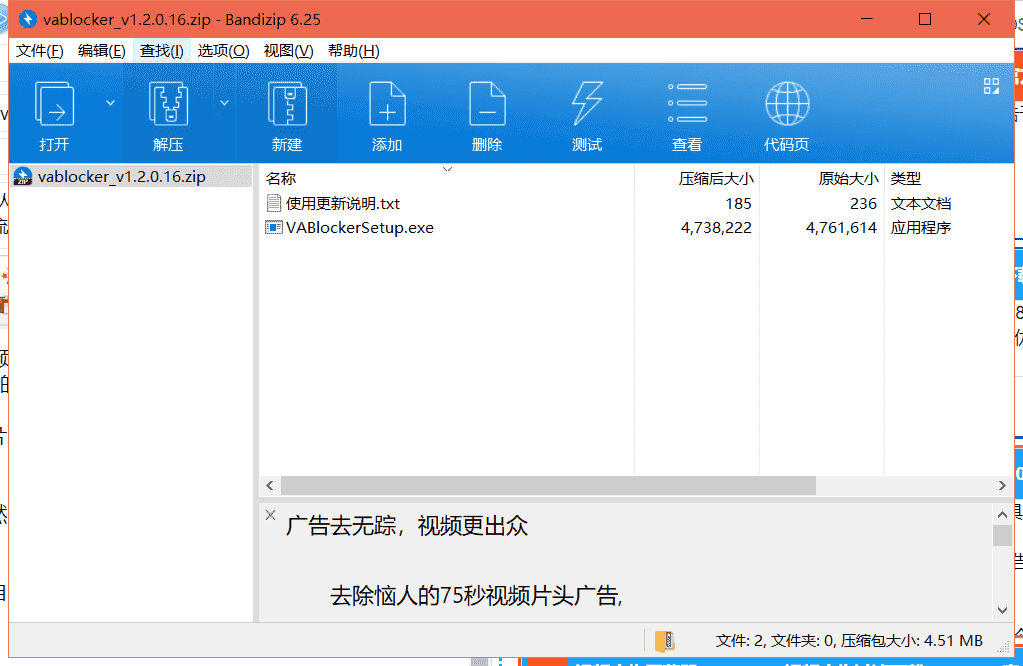This screenshot has width=1023, height=666.
Task: Click the archive icon in the status bar
Action: [x=665, y=641]
